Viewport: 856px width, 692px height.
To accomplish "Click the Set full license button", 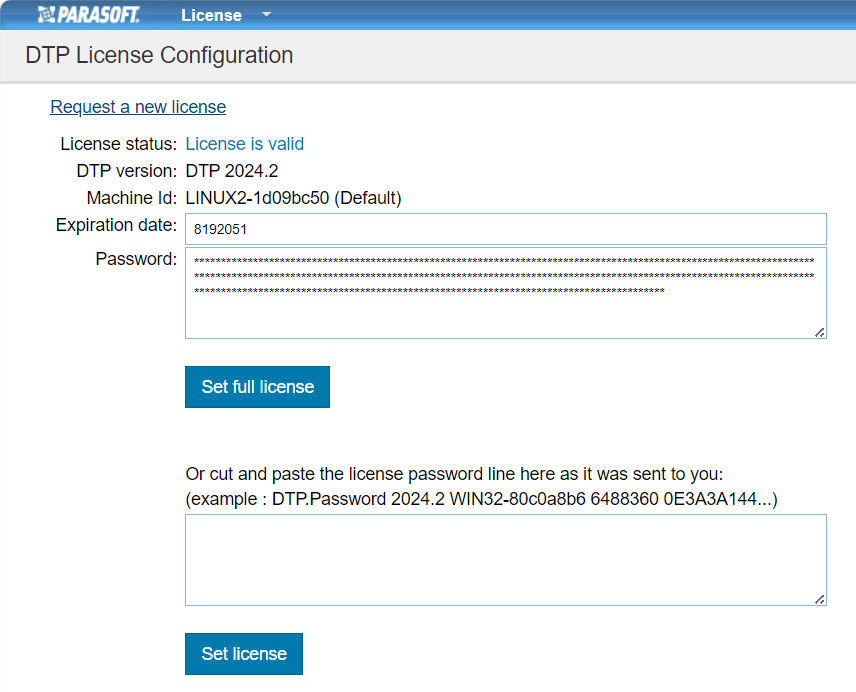I will tap(257, 387).
